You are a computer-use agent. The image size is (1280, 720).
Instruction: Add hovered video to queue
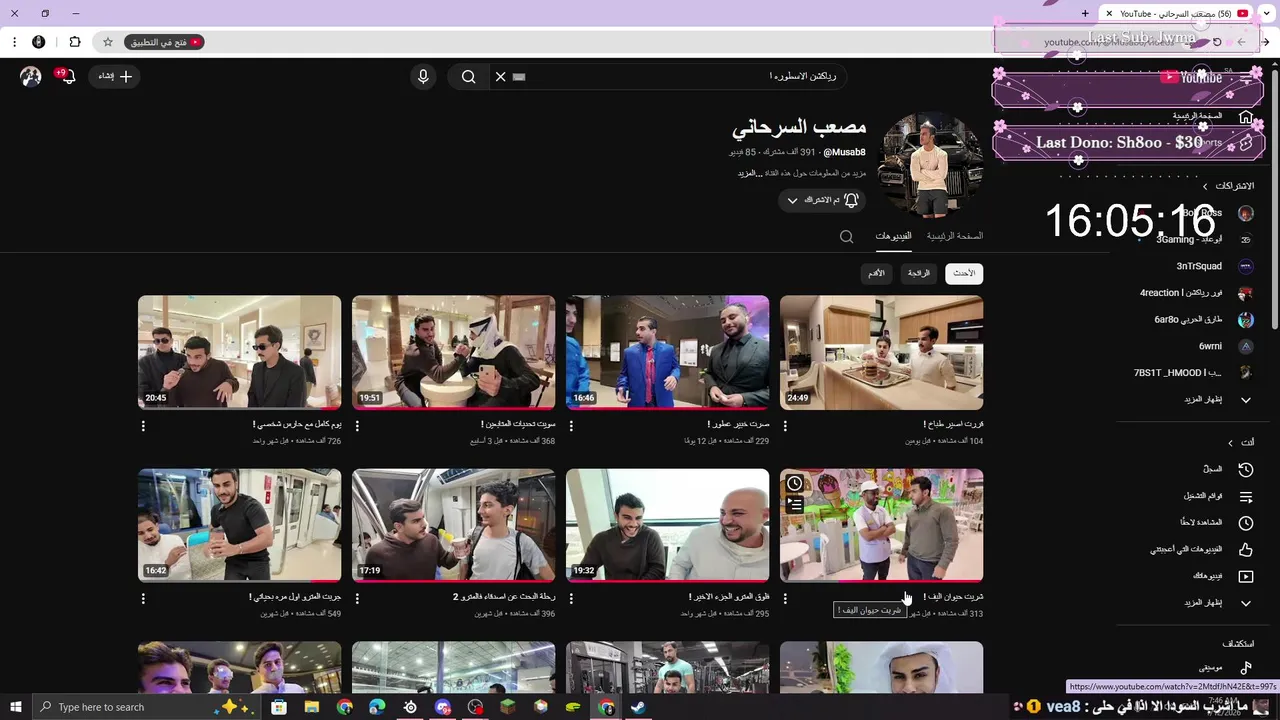click(x=794, y=505)
